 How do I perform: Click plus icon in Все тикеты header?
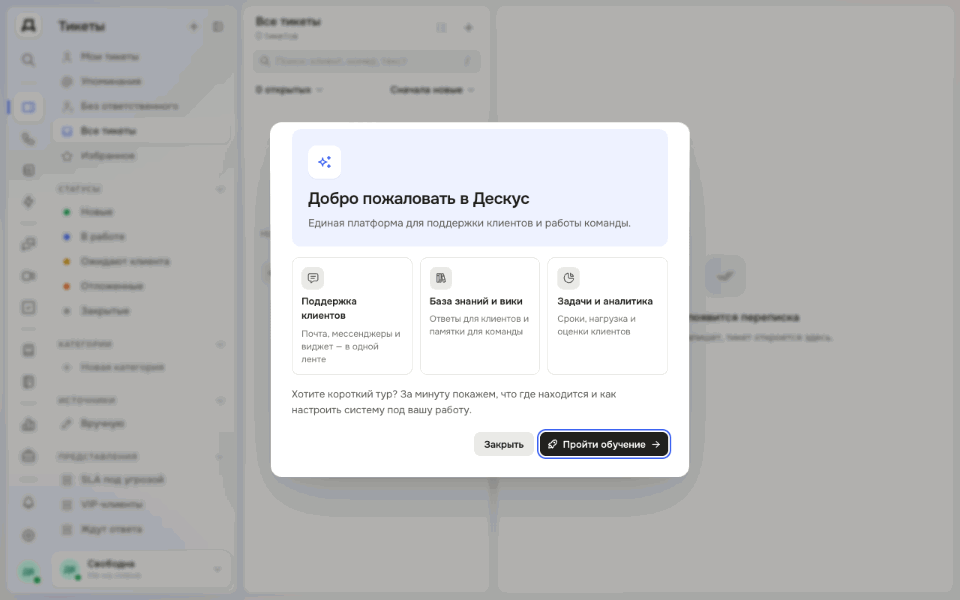tap(468, 28)
